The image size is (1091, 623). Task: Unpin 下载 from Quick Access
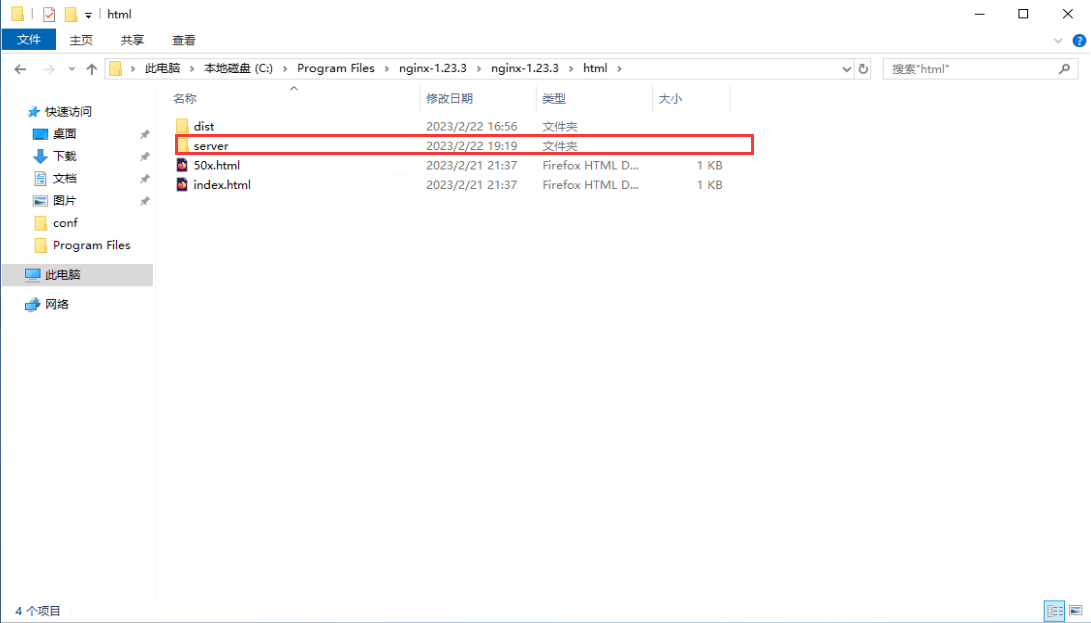(144, 156)
